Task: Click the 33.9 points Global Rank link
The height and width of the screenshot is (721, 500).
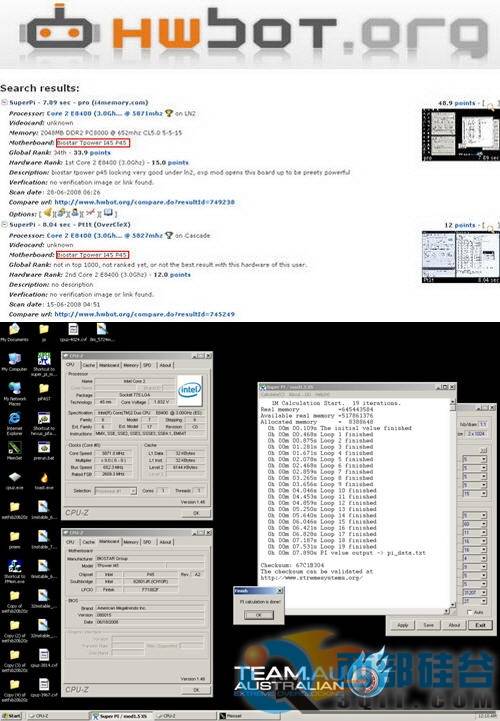Action: (92, 153)
